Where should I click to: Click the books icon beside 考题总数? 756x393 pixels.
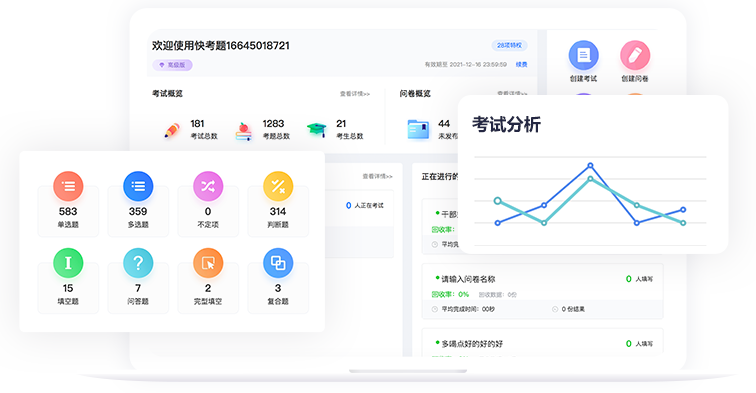(x=243, y=131)
